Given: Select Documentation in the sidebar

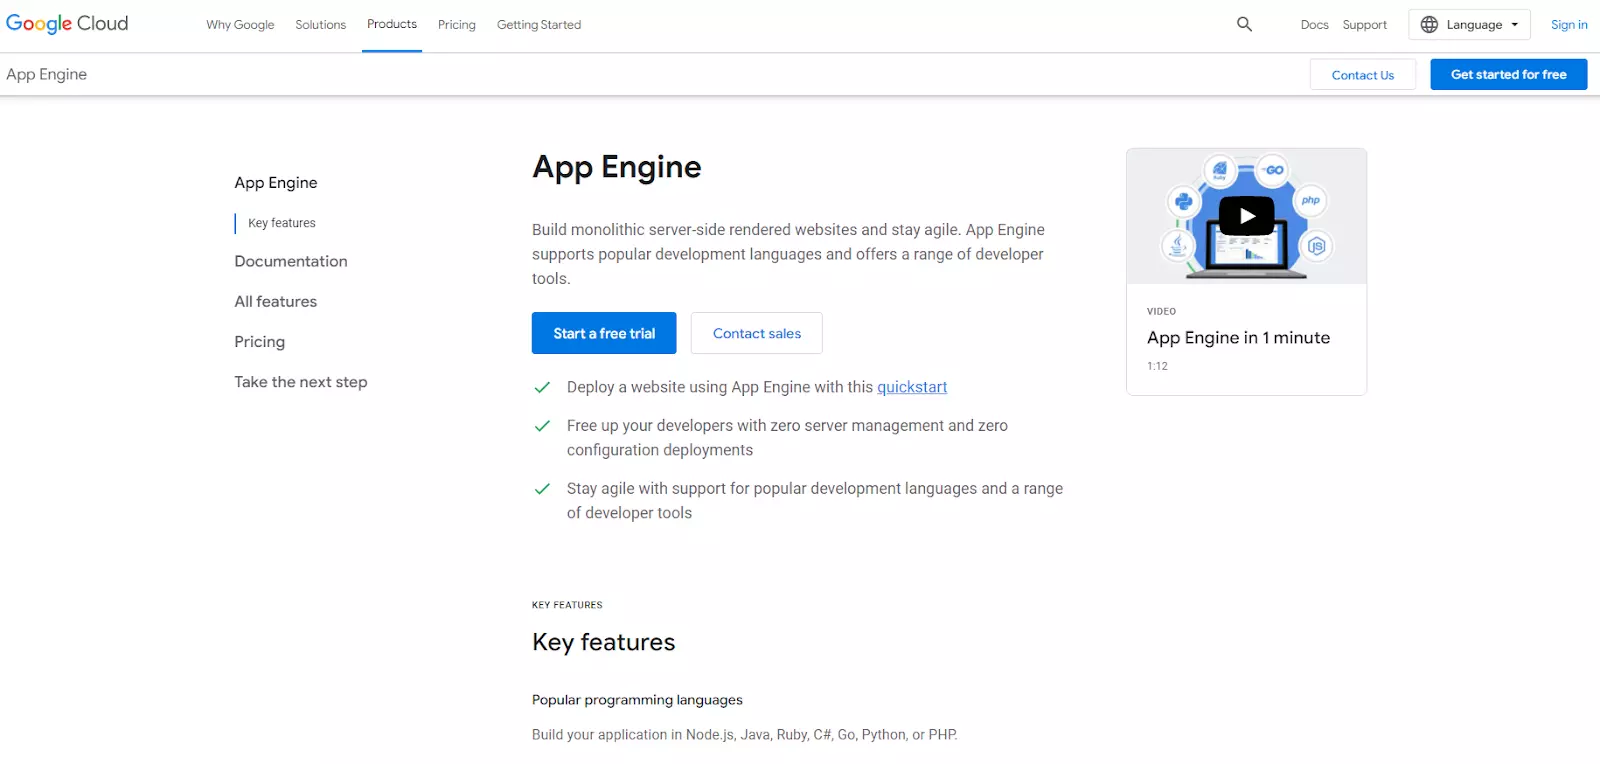Looking at the screenshot, I should (x=291, y=261).
